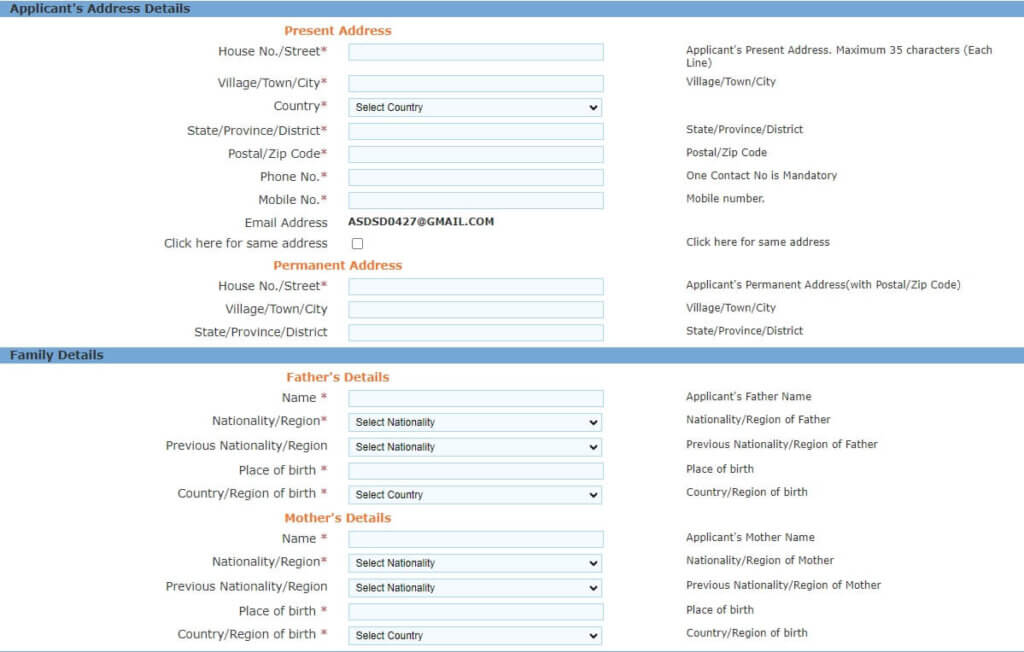Expand Mother's Nationality/Region dropdown
Screen dimensions: 1024x652
pos(475,563)
